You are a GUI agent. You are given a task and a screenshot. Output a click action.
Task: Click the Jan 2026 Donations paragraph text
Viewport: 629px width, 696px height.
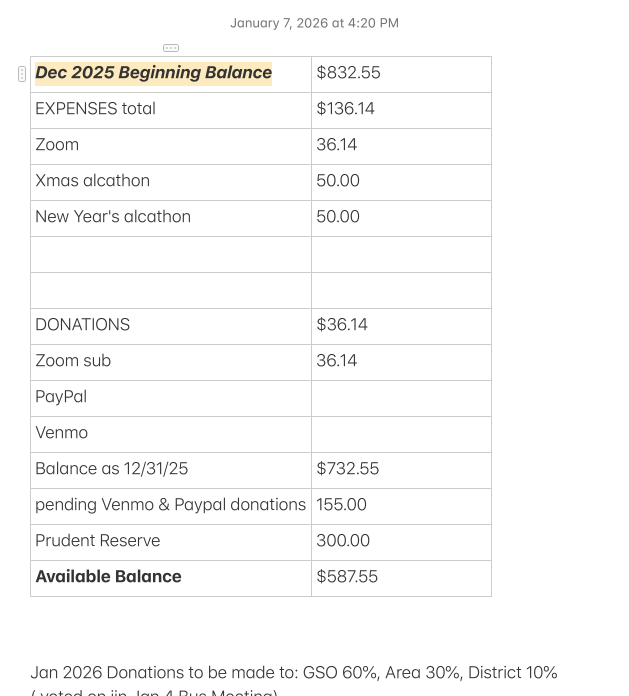[x=293, y=673]
